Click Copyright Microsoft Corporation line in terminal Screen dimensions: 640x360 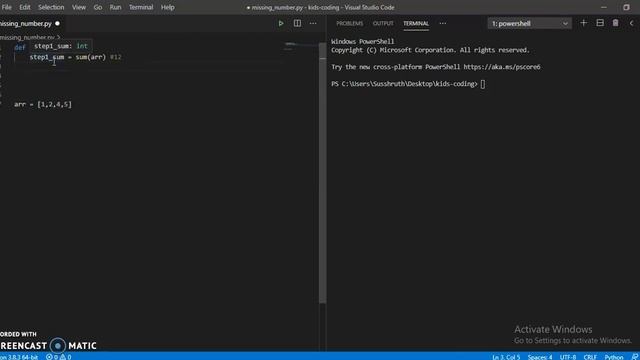pyautogui.click(x=430, y=50)
